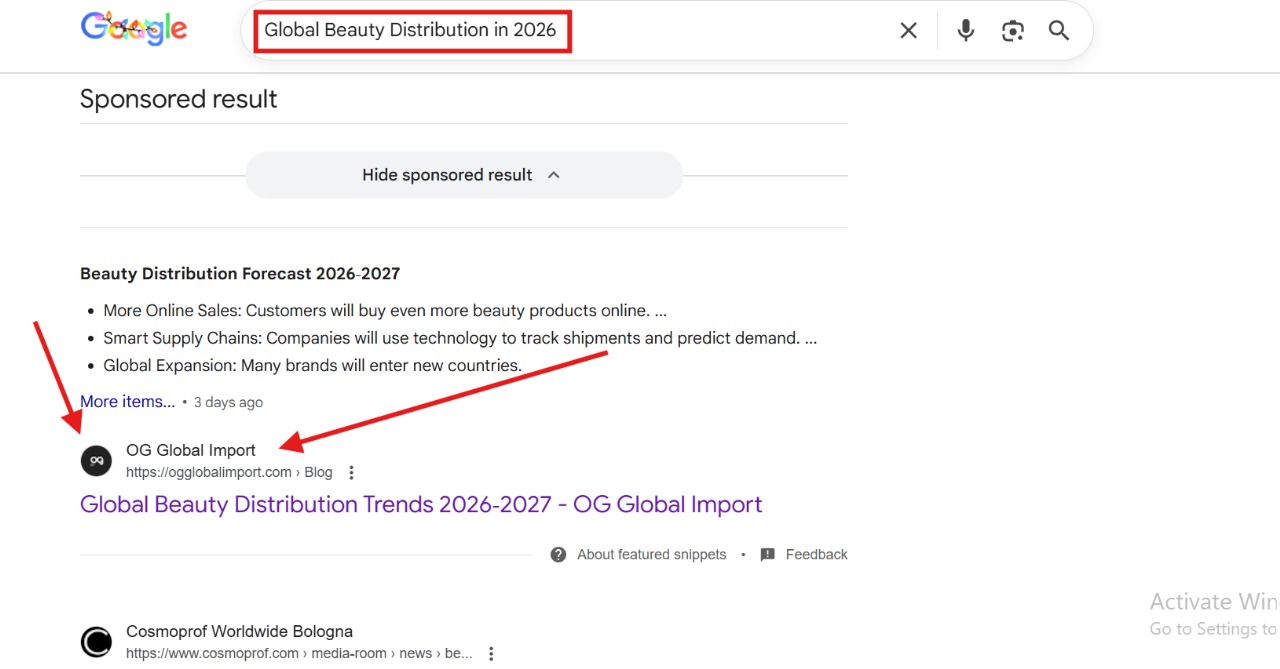Click the Feedback text link
Screen dimensions: 1280x669
[816, 555]
